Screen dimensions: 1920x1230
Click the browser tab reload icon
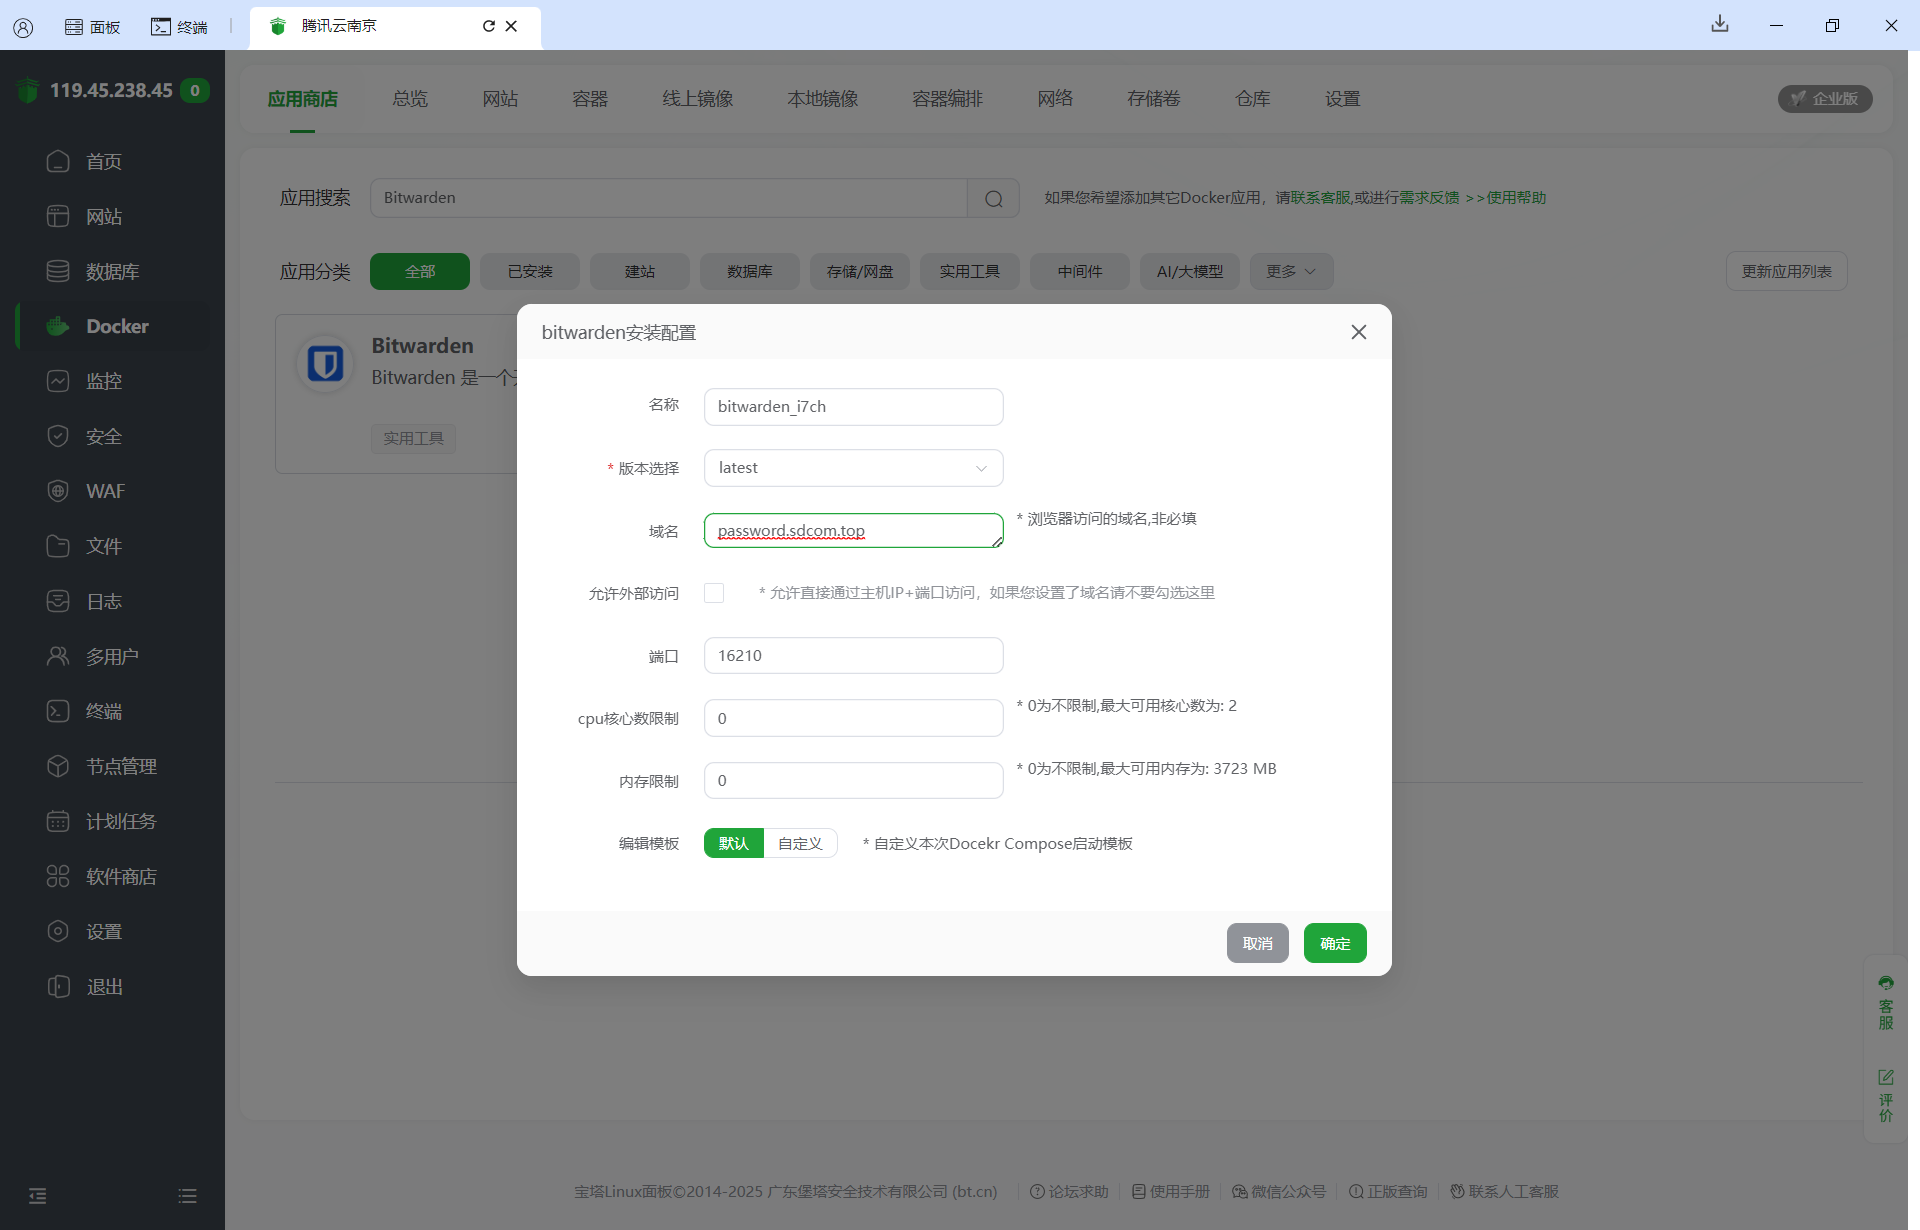[x=488, y=26]
